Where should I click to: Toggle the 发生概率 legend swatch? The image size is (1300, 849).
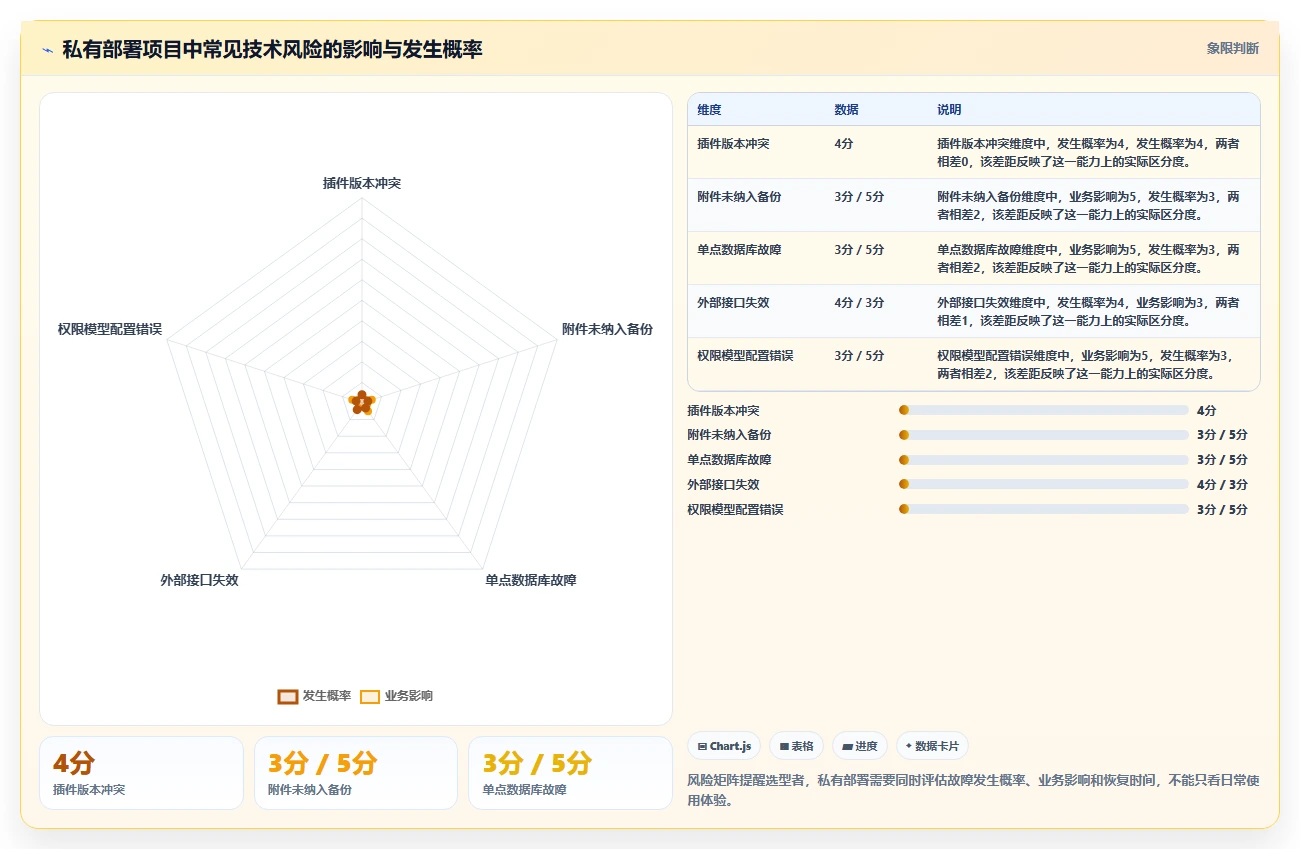click(288, 696)
